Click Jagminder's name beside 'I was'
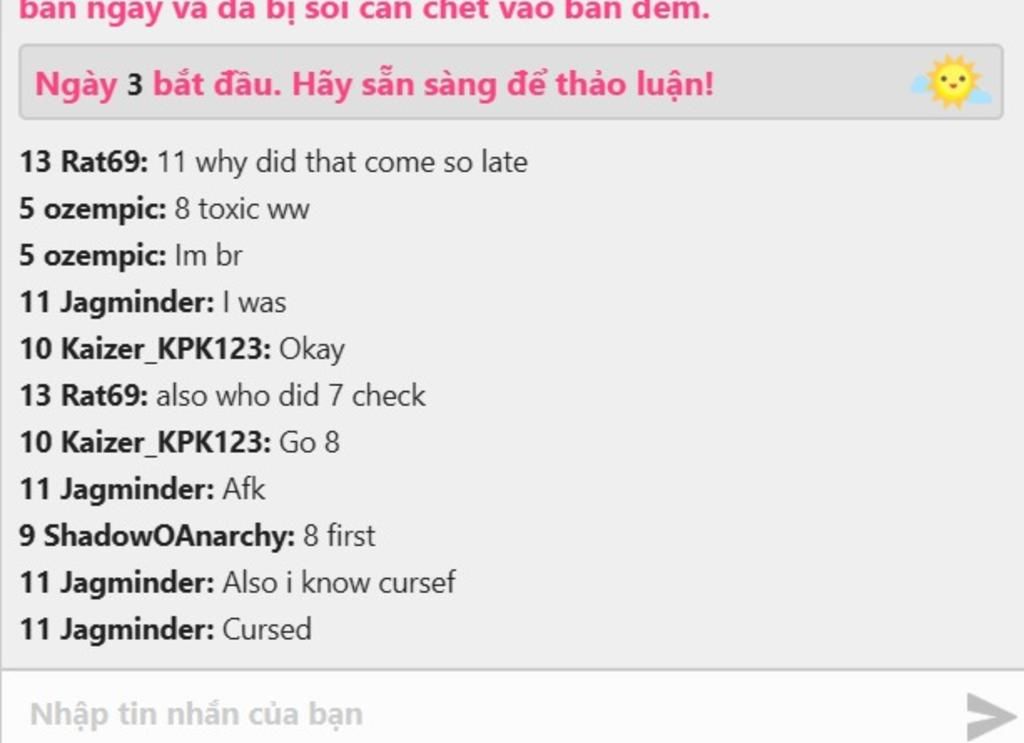The height and width of the screenshot is (743, 1024). coord(137,302)
